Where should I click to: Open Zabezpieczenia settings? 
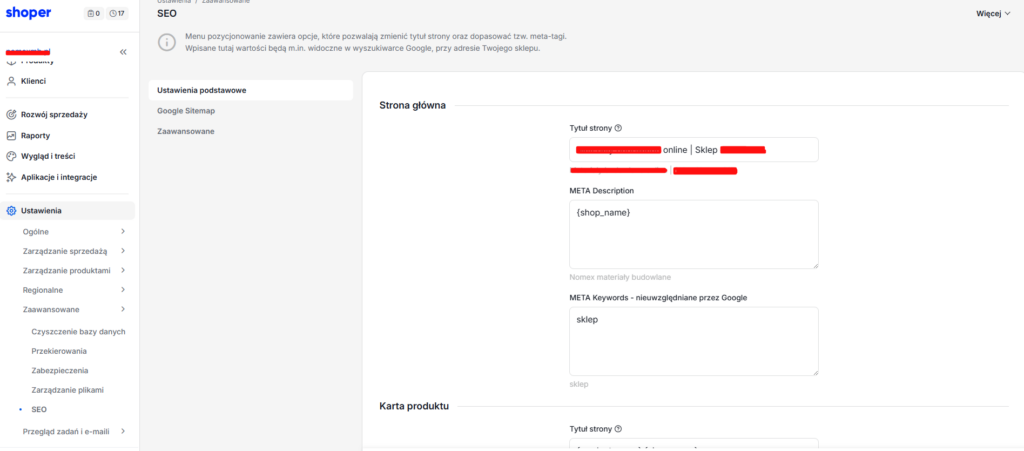click(x=60, y=371)
